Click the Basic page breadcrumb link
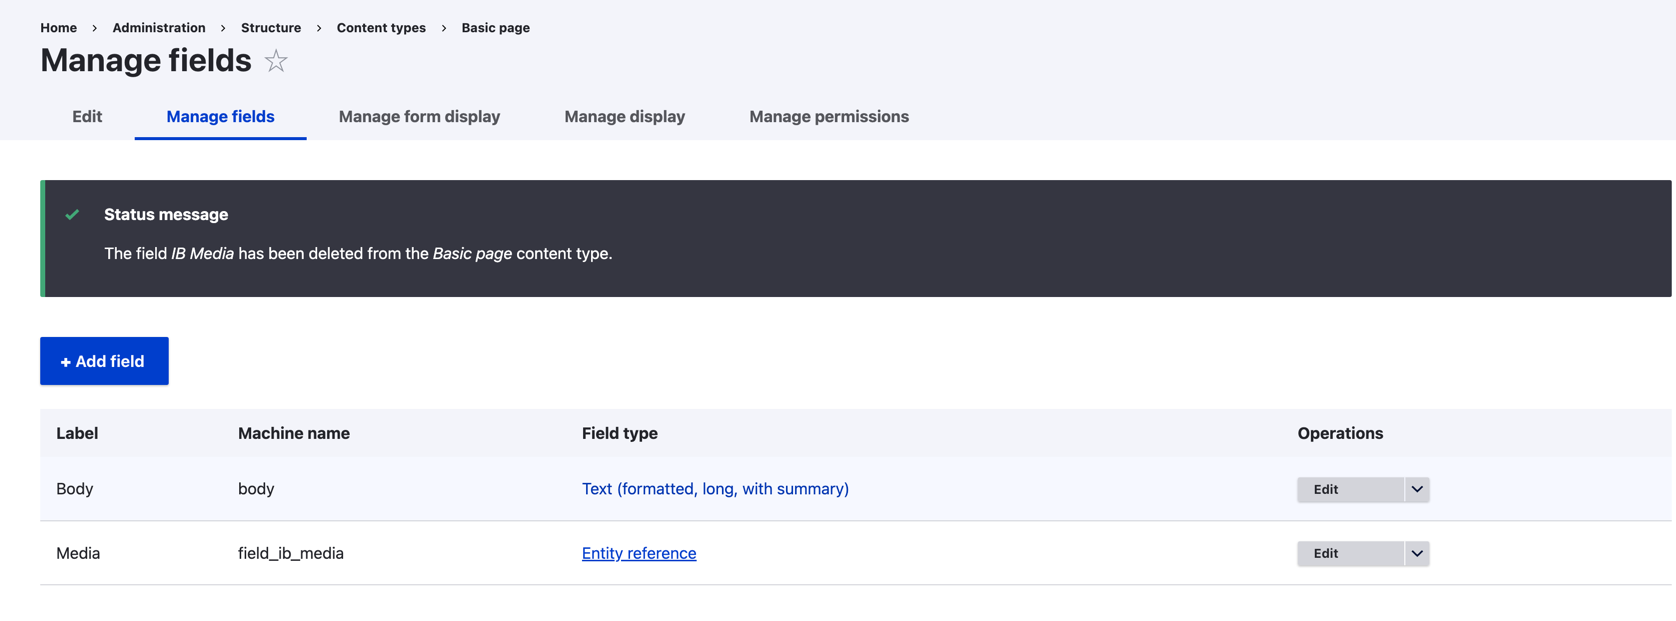1676x621 pixels. [495, 28]
